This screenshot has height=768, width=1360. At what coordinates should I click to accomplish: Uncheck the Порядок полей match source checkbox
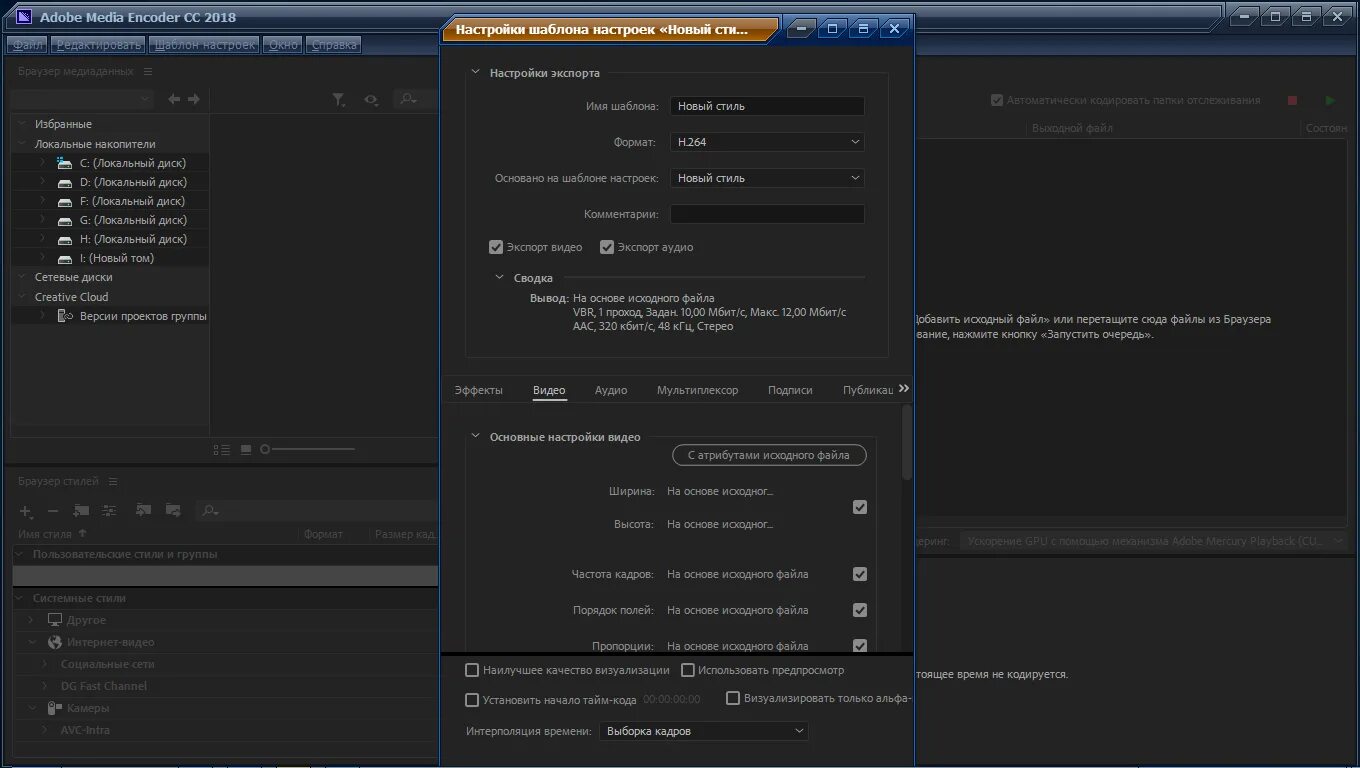(860, 610)
